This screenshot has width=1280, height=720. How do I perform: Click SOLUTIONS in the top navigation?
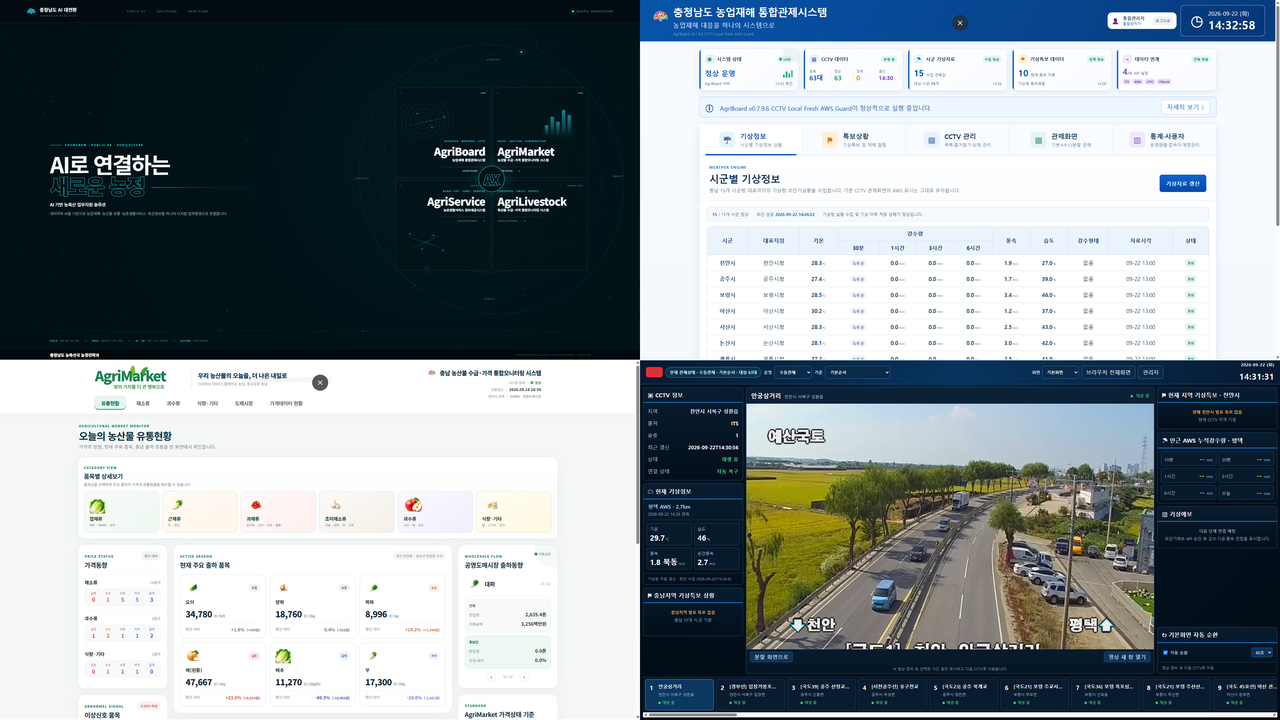pyautogui.click(x=167, y=11)
